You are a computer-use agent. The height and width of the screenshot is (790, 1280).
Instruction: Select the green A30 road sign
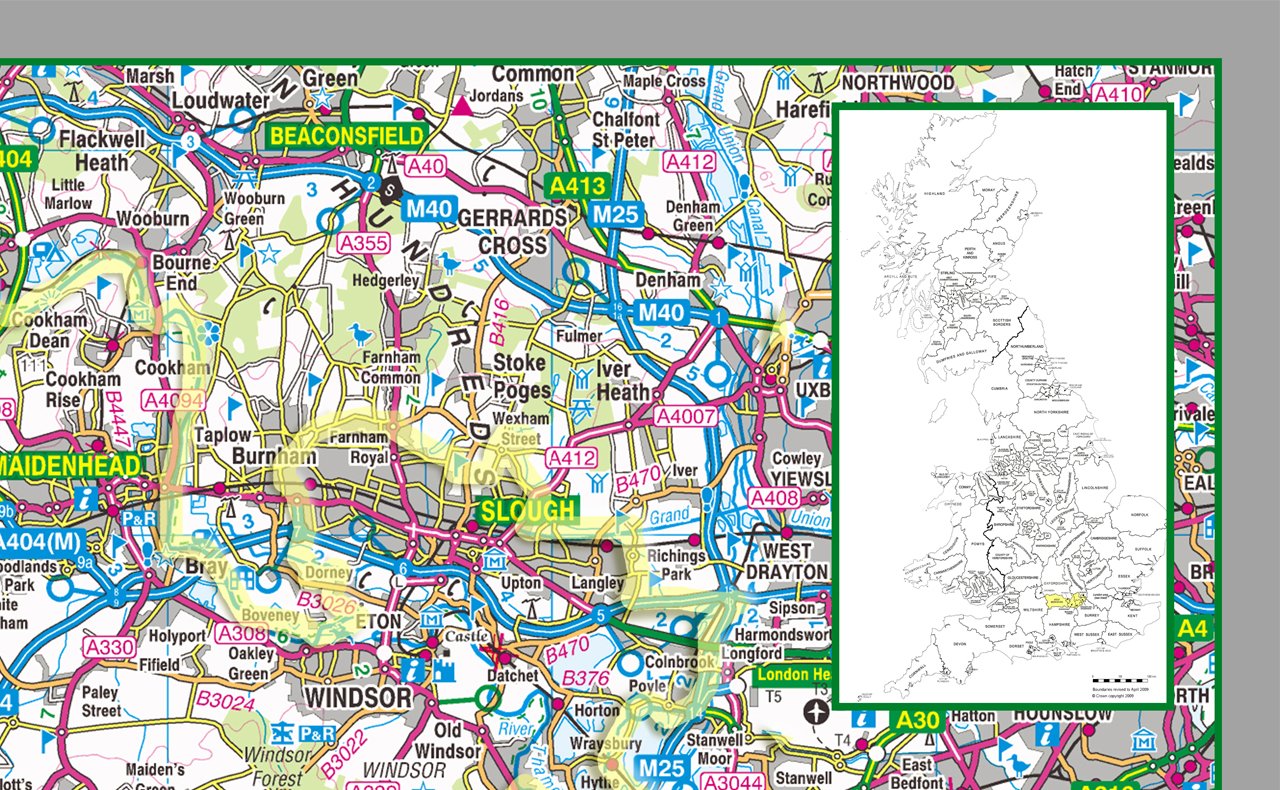[918, 720]
